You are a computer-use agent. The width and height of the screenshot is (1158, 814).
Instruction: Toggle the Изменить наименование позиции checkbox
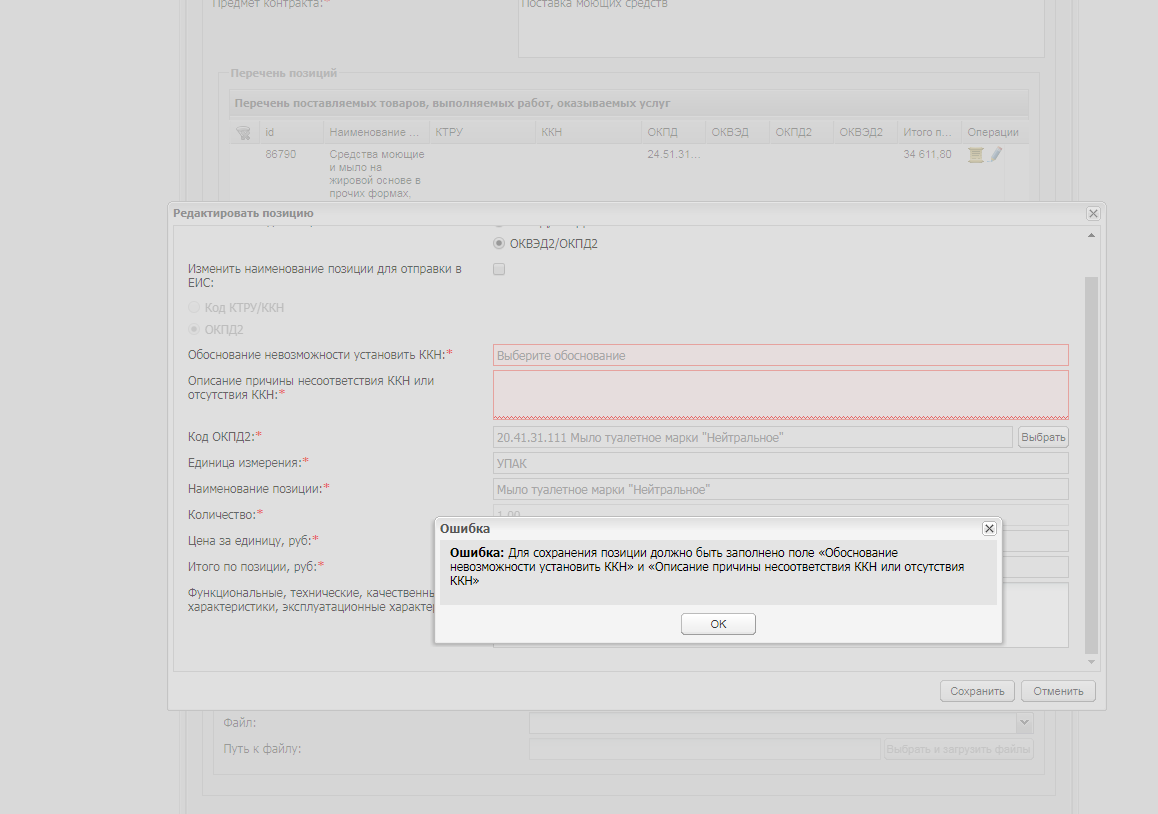tap(499, 270)
